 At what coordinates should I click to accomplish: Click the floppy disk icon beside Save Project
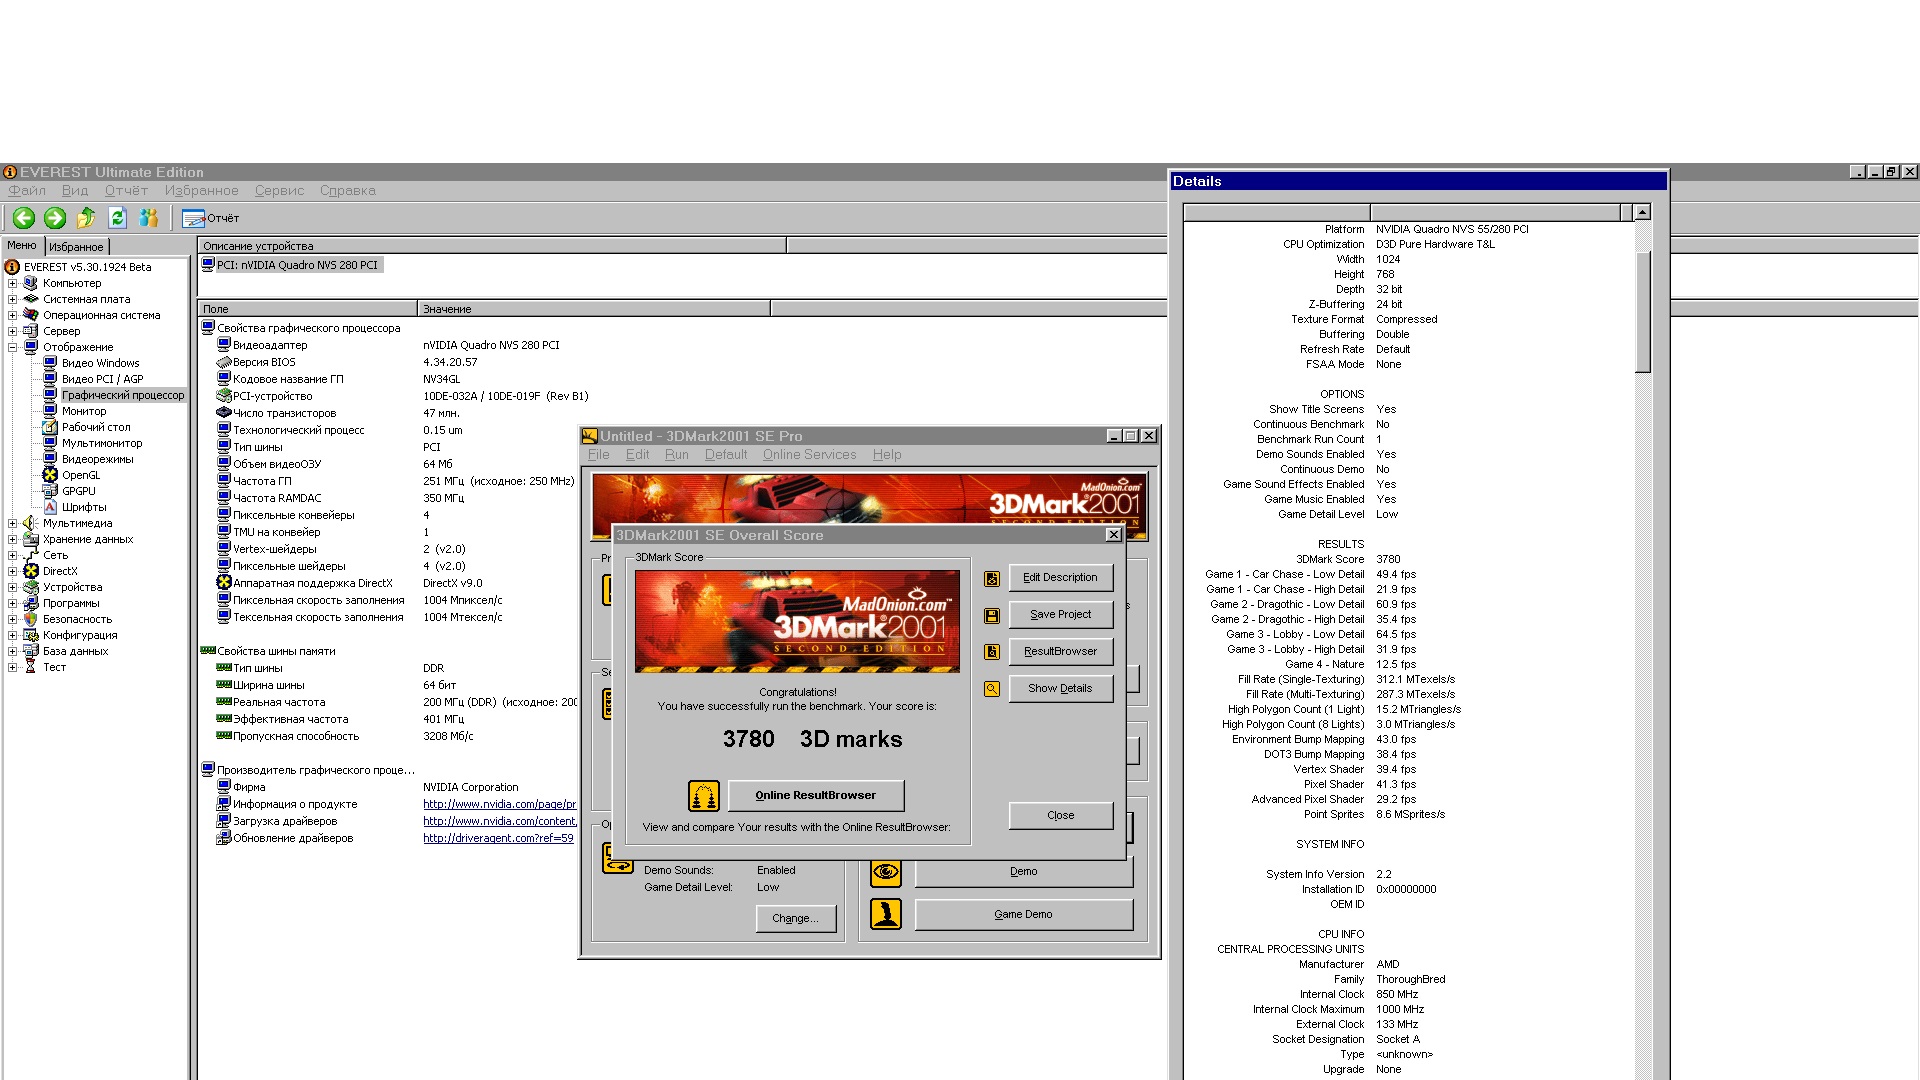(992, 616)
